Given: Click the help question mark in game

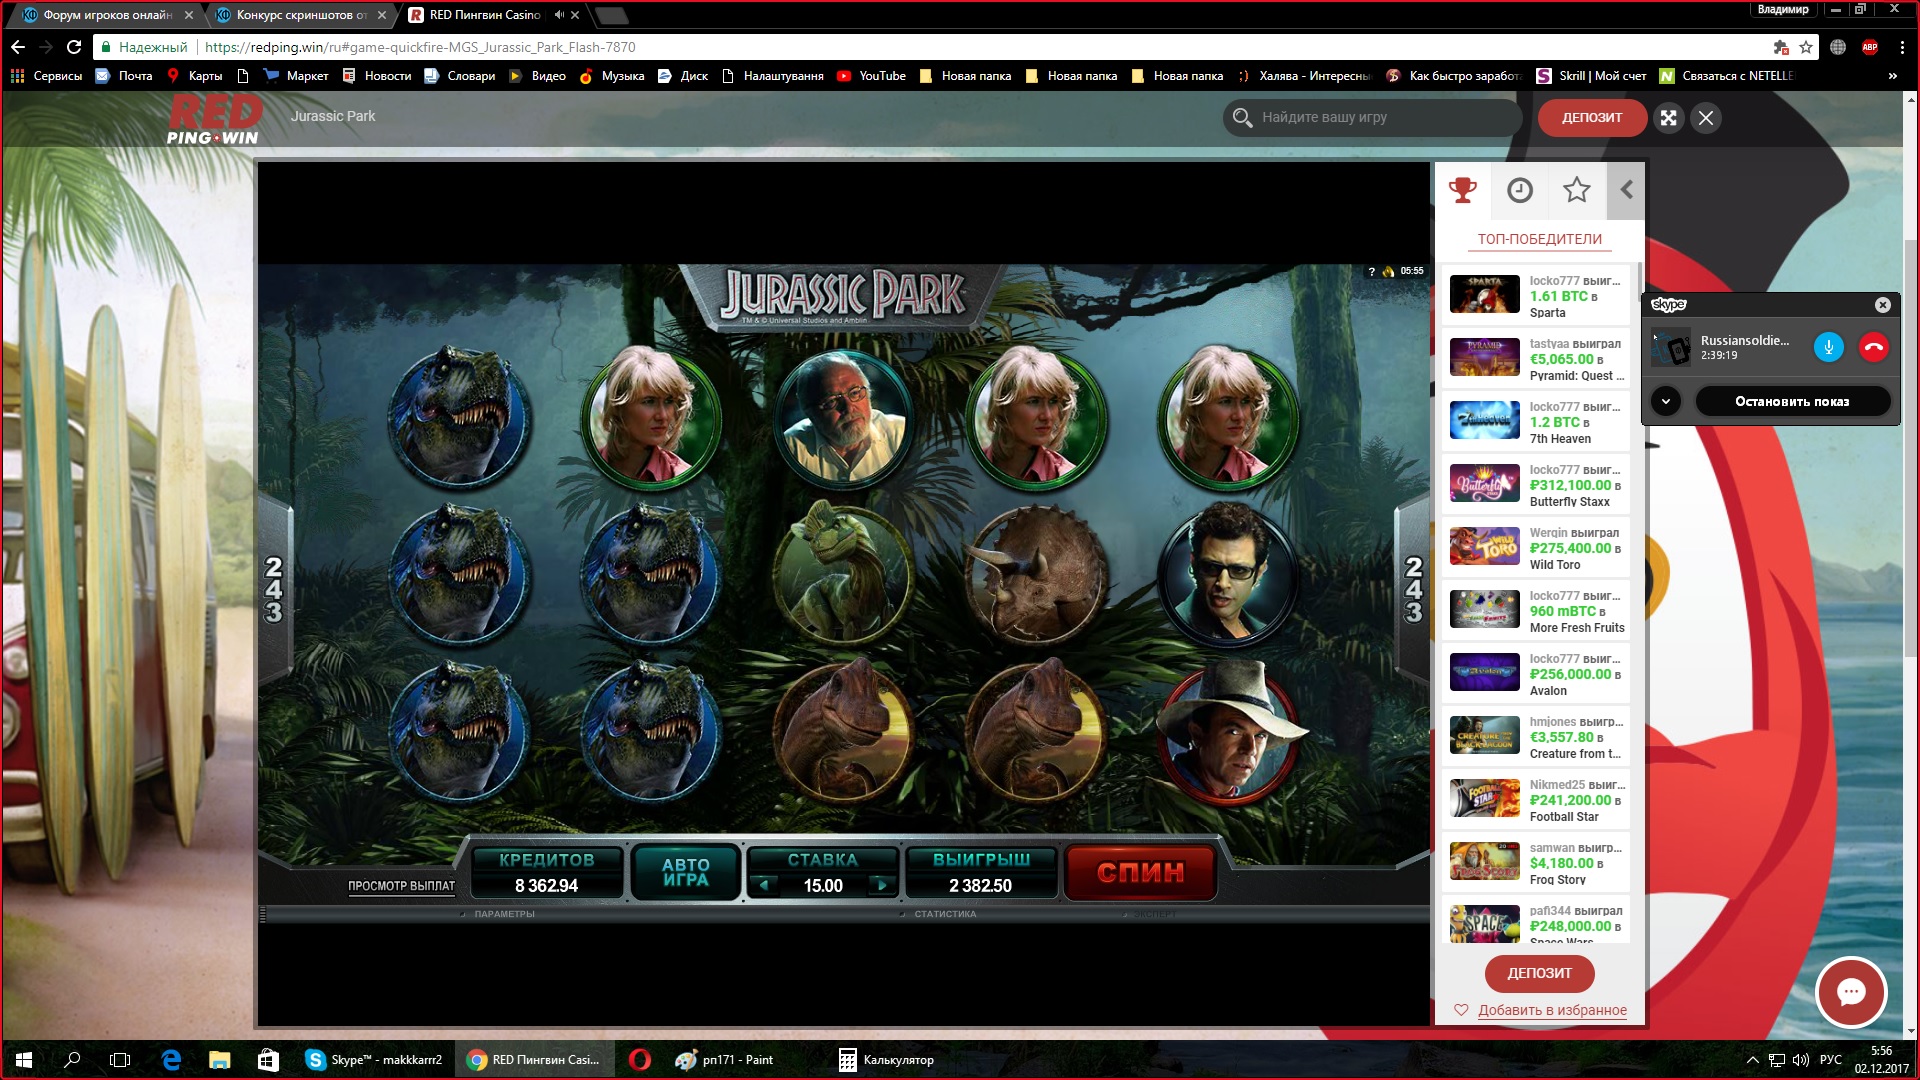Looking at the screenshot, I should coord(1371,271).
